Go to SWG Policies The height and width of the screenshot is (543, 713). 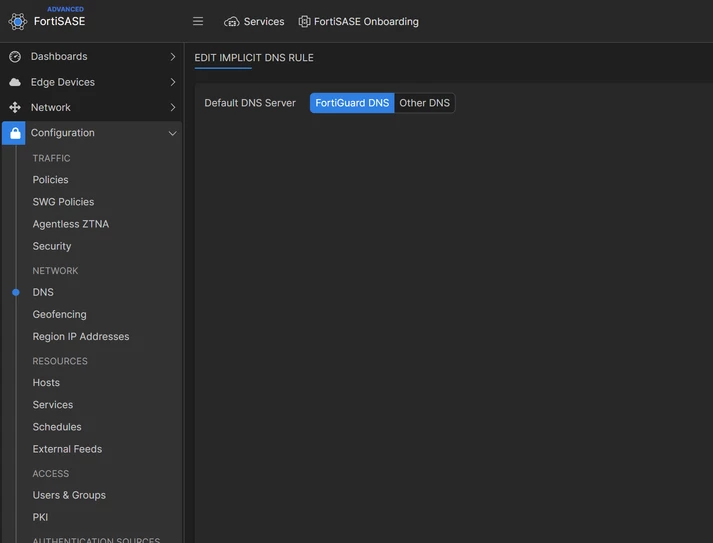[63, 202]
